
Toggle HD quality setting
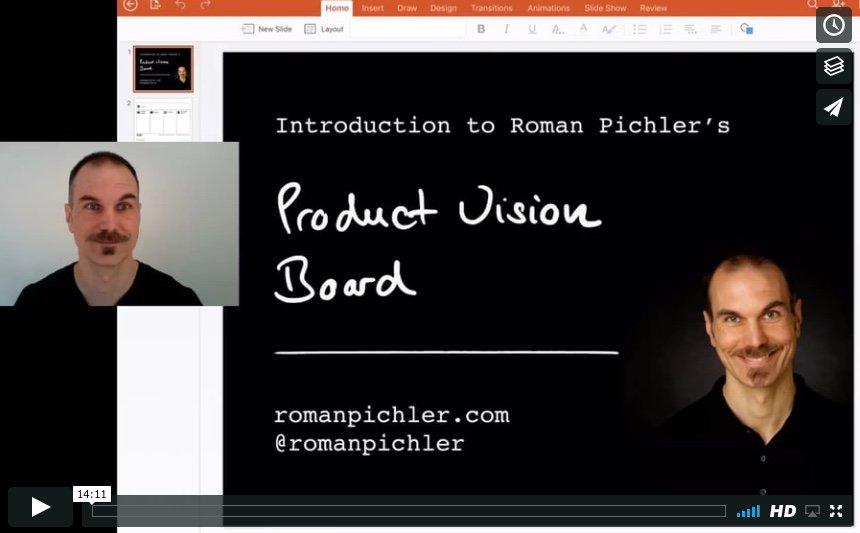pyautogui.click(x=783, y=512)
